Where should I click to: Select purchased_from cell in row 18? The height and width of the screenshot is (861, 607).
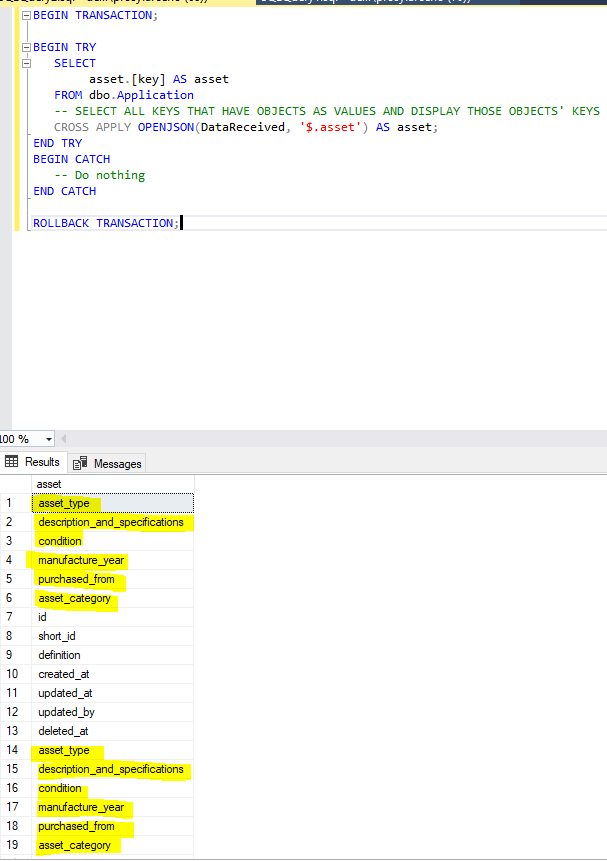pyautogui.click(x=113, y=826)
